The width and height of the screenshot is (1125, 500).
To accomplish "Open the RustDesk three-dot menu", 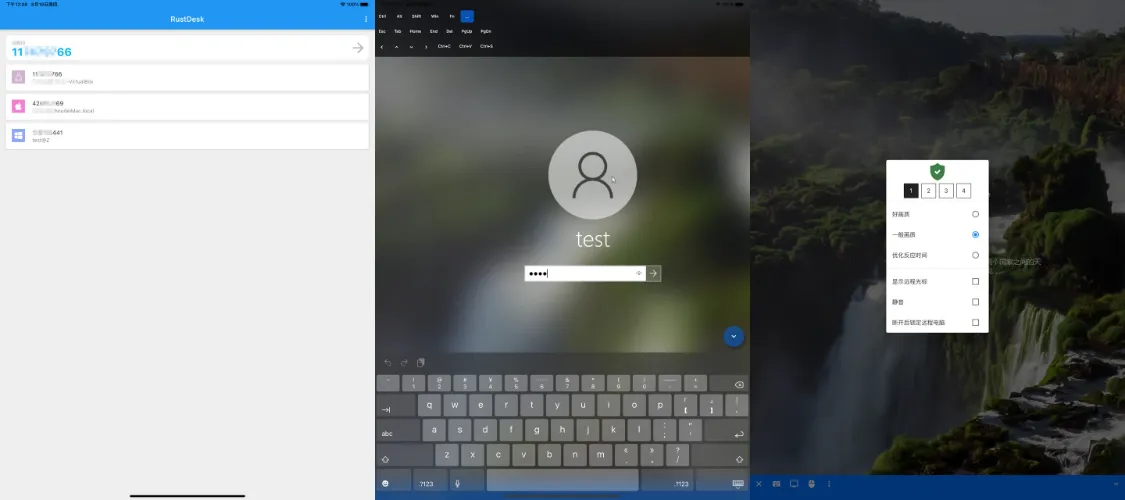I will pos(366,19).
